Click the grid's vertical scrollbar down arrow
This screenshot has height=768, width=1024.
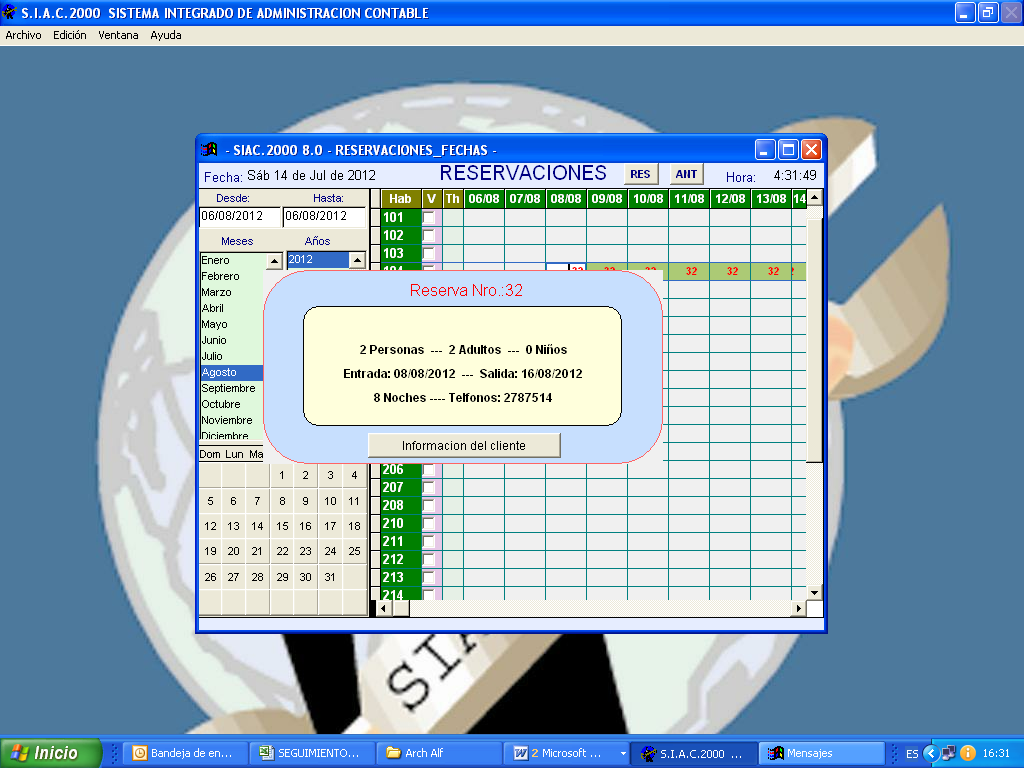[x=814, y=592]
